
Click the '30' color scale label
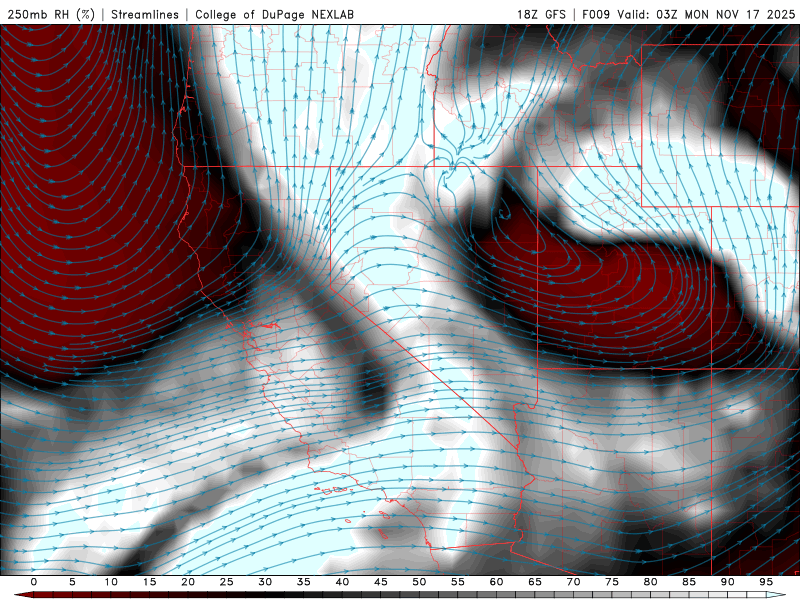click(265, 582)
